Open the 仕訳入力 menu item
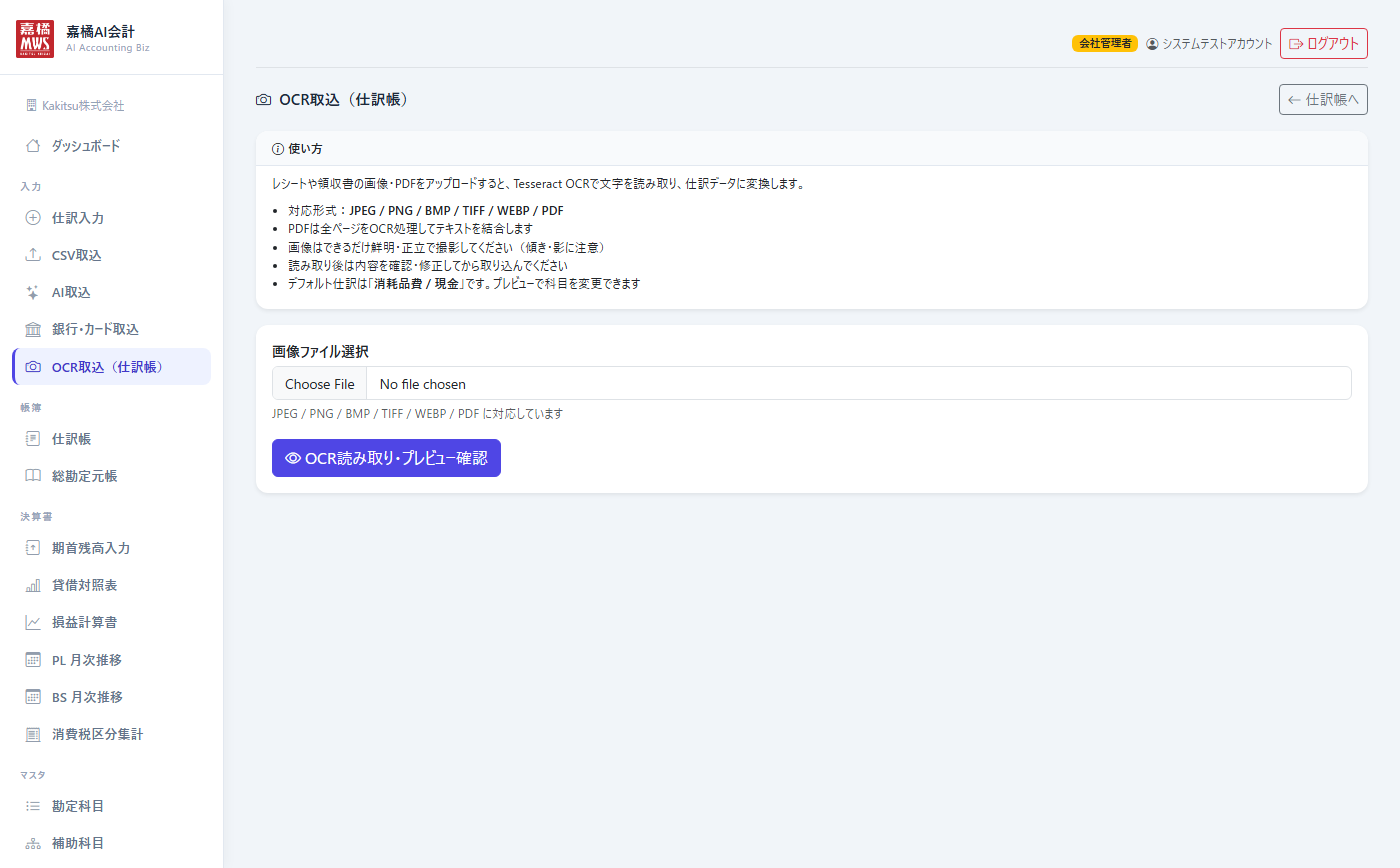This screenshot has height=868, width=1400. pos(112,218)
